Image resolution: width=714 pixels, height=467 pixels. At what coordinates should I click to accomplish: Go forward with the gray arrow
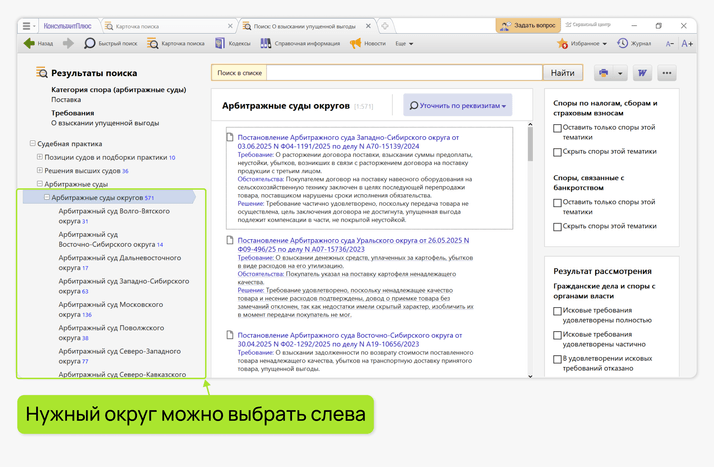(x=68, y=43)
